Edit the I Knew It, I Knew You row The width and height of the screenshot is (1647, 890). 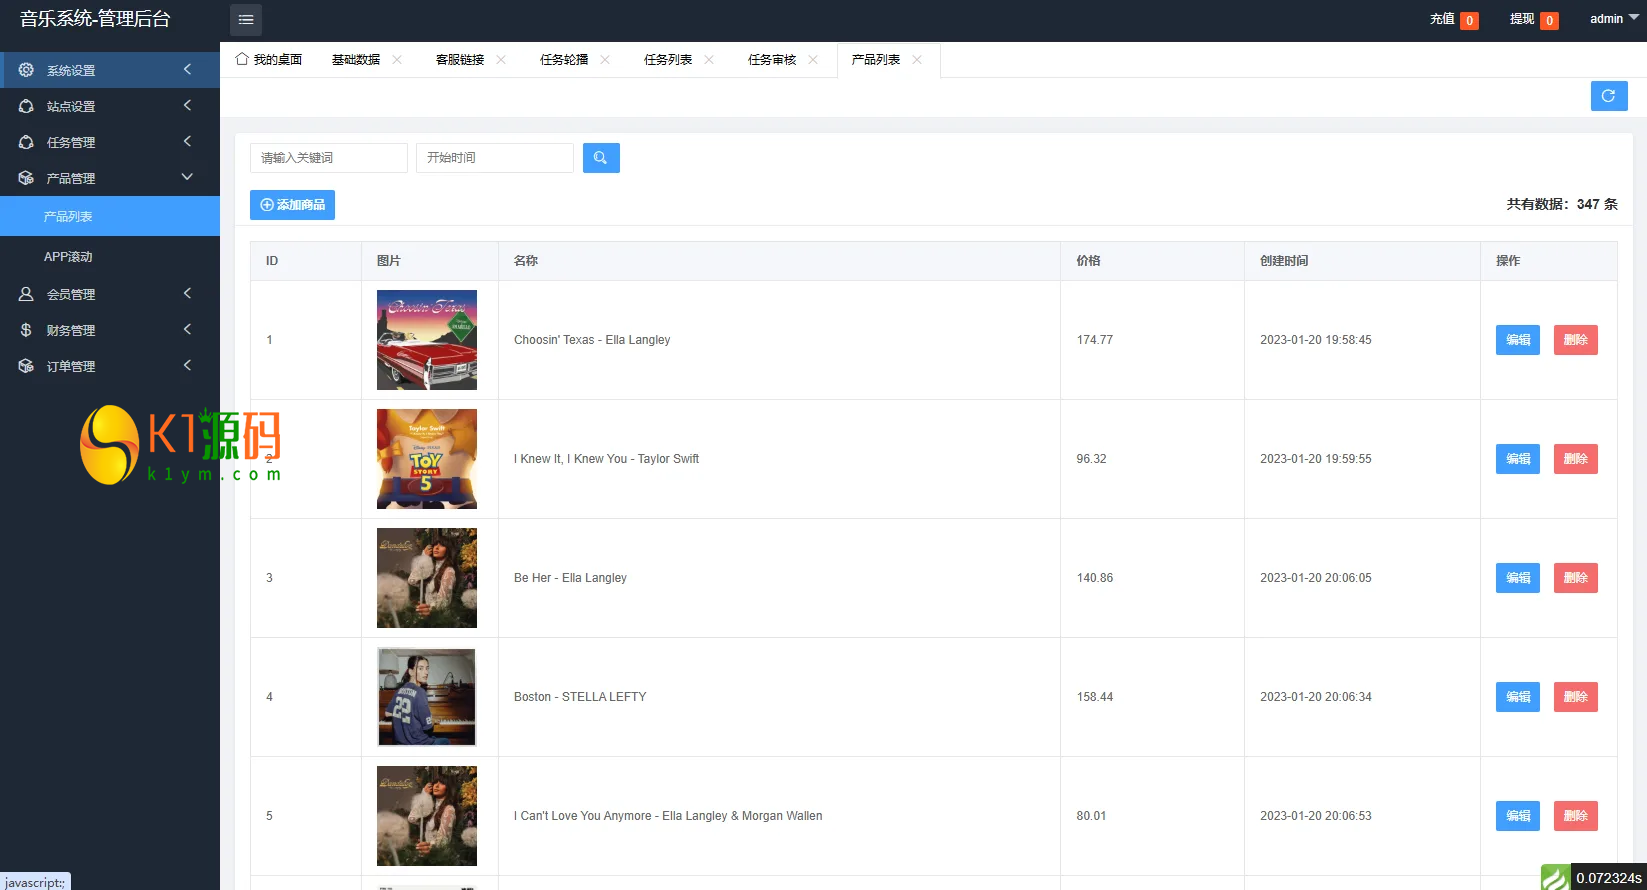pyautogui.click(x=1518, y=459)
